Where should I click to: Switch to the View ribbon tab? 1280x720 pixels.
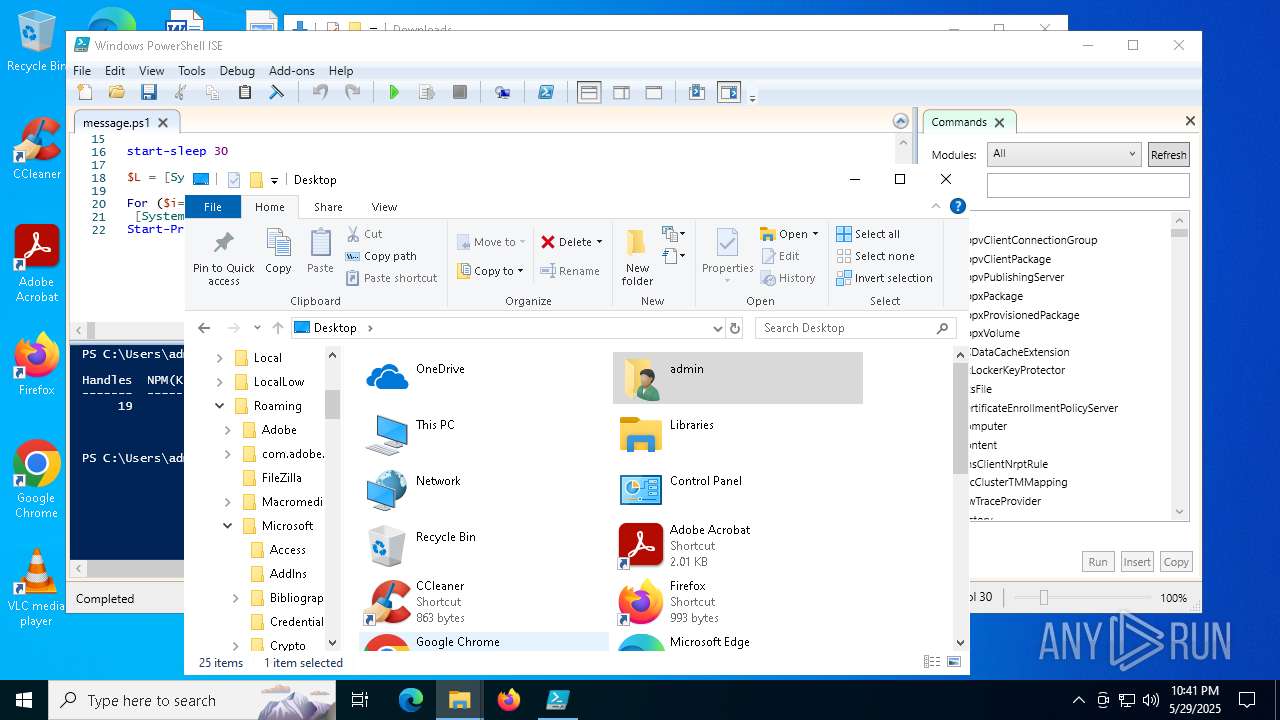385,207
